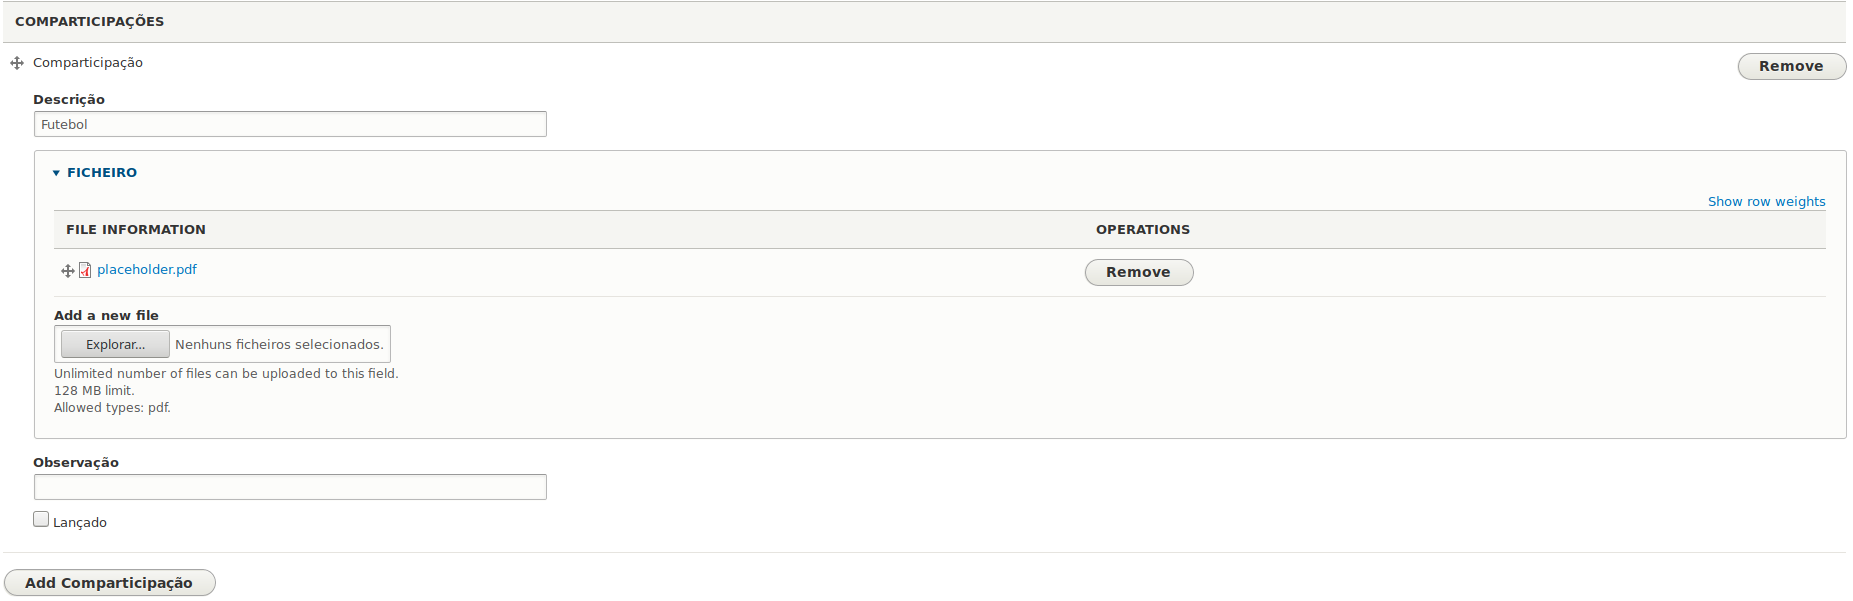Tick the Lançado checkbox

click(41, 519)
